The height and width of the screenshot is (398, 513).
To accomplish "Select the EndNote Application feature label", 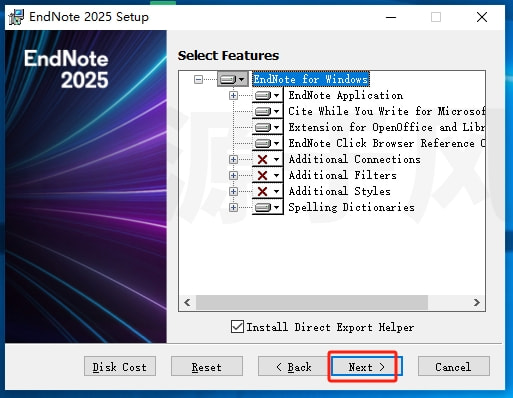I will click(x=346, y=95).
